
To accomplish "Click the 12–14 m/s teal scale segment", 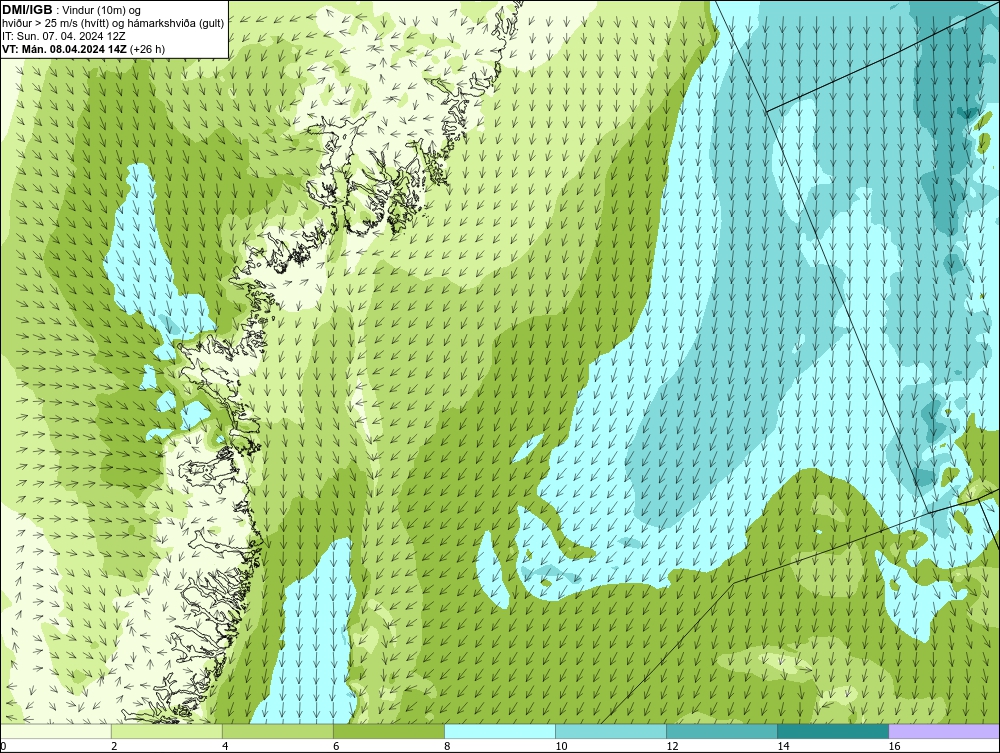I will point(722,731).
